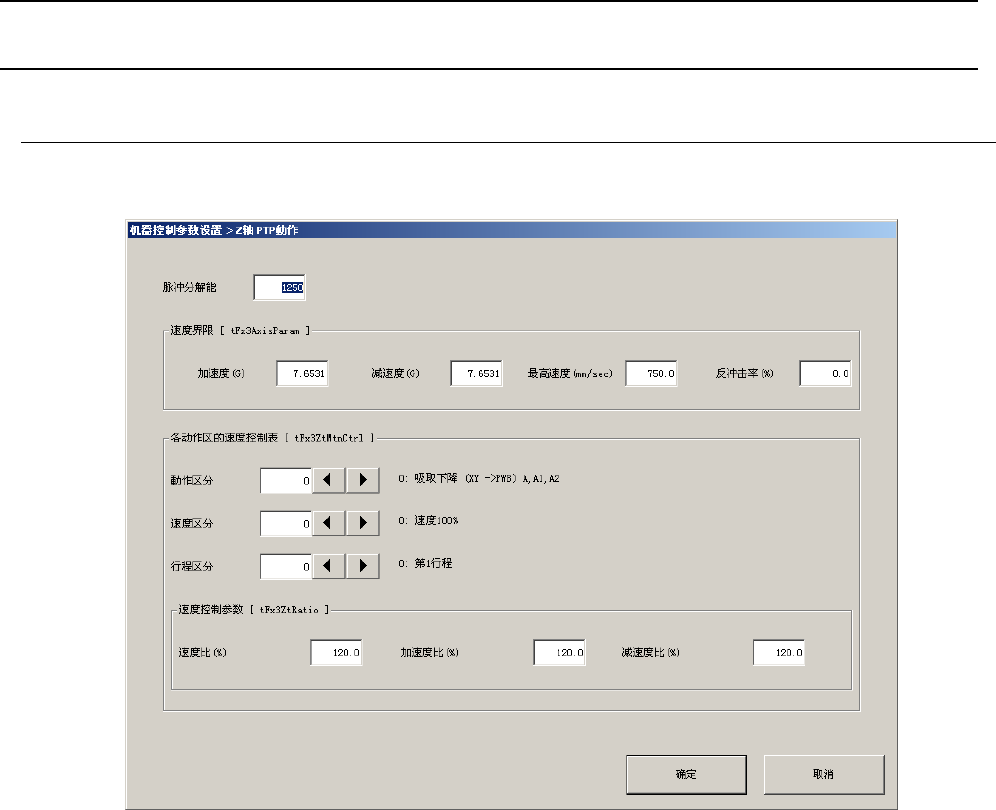Decrease 行程区分 with left arrow
Viewport: 996px width, 810px height.
coord(328,566)
